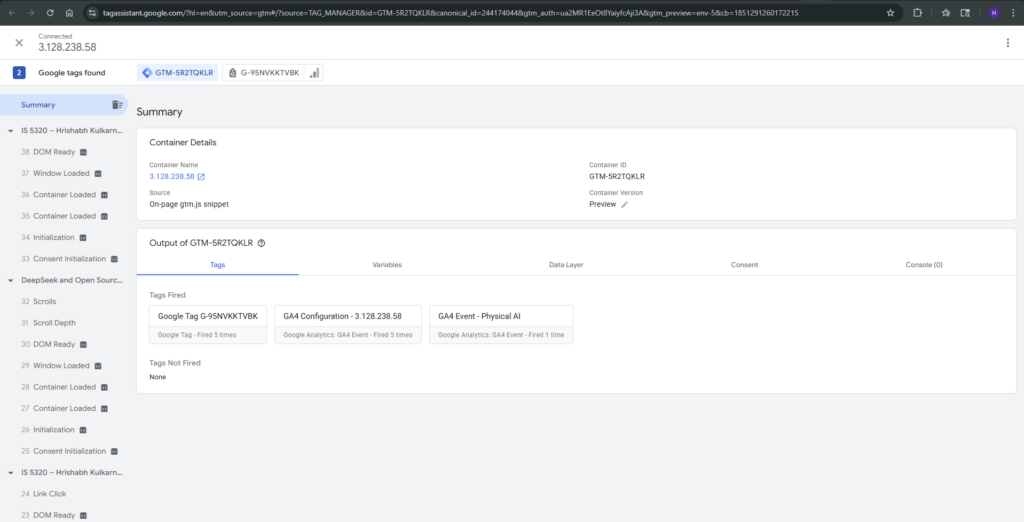Switch to the Console (0) tab

[x=923, y=265]
